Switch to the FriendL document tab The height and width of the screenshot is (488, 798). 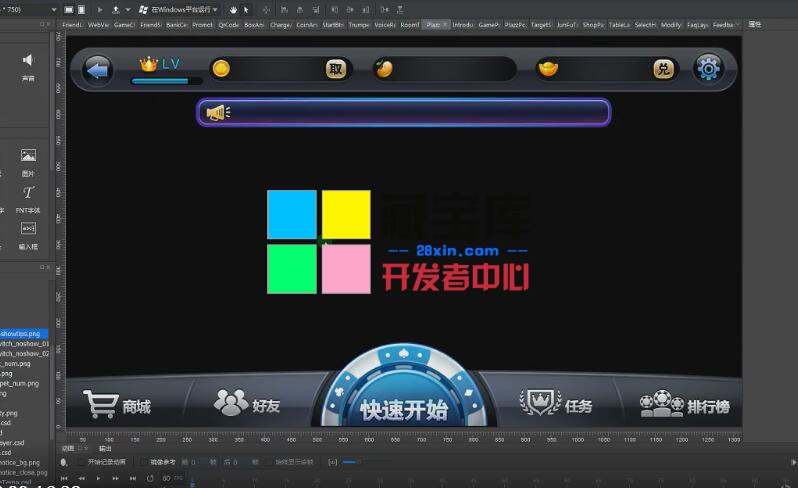click(x=72, y=24)
